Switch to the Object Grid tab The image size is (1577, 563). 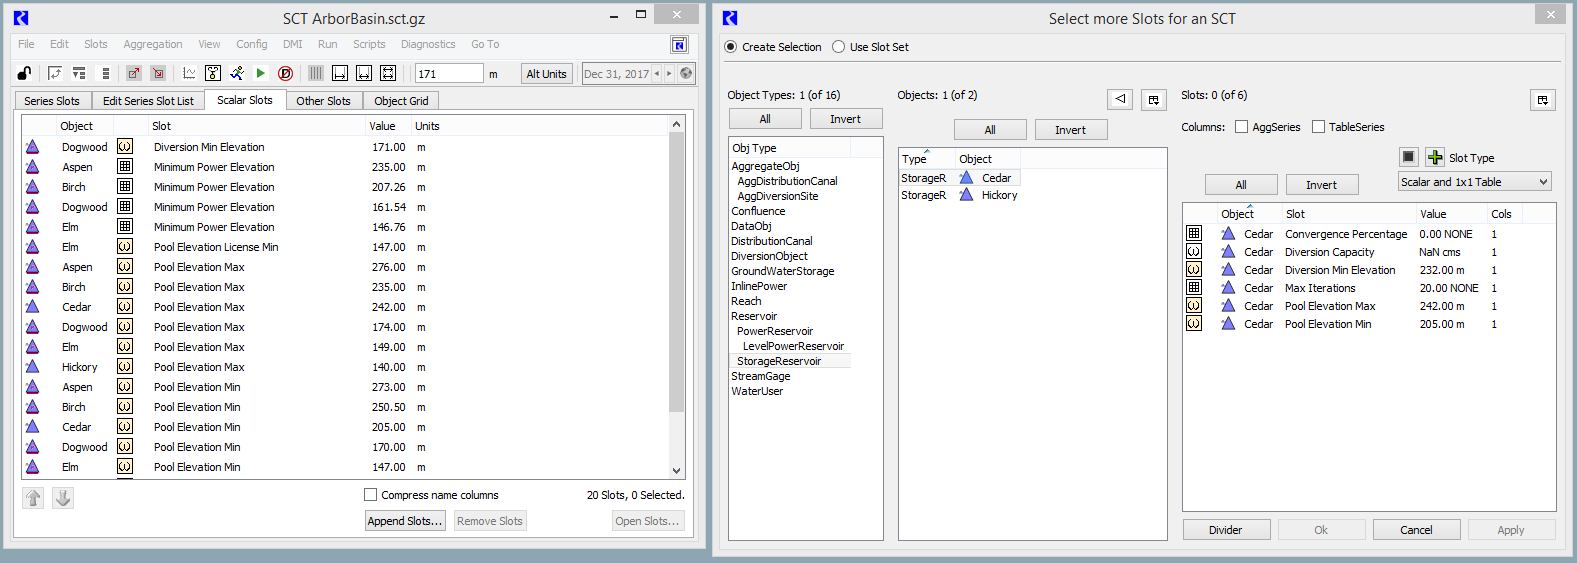pyautogui.click(x=401, y=101)
